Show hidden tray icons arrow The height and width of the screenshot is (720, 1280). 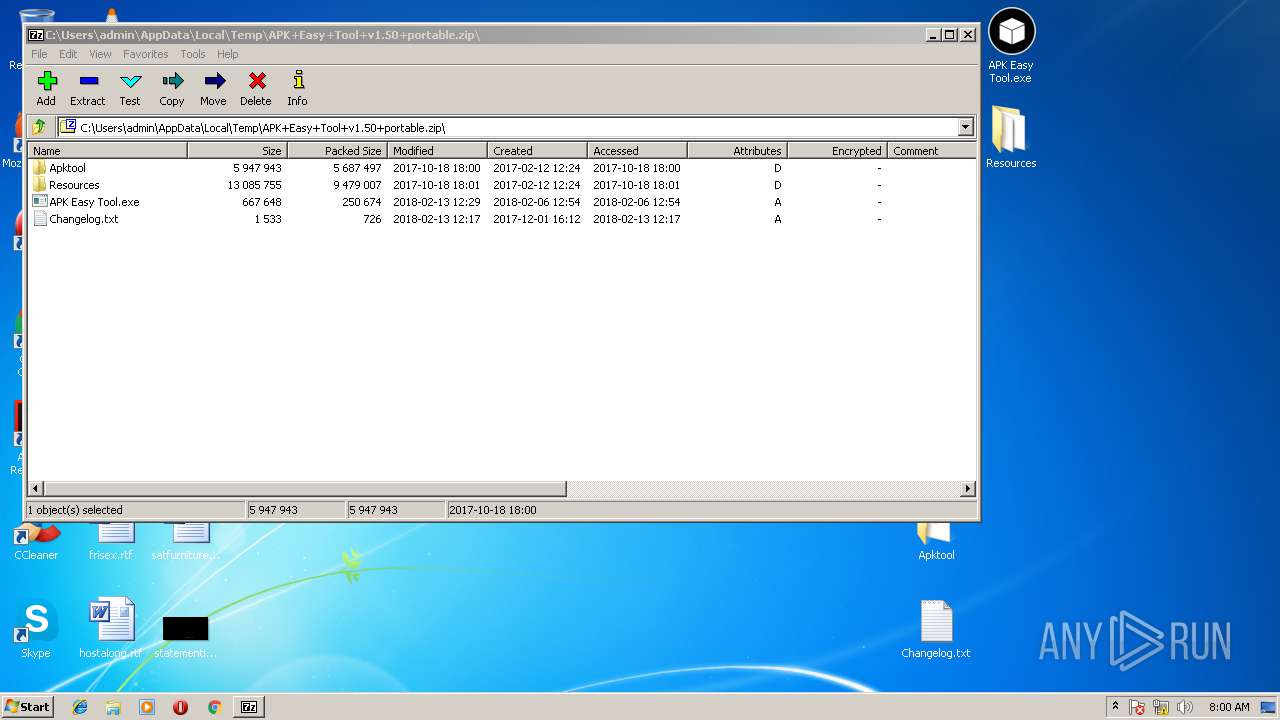tap(1116, 707)
